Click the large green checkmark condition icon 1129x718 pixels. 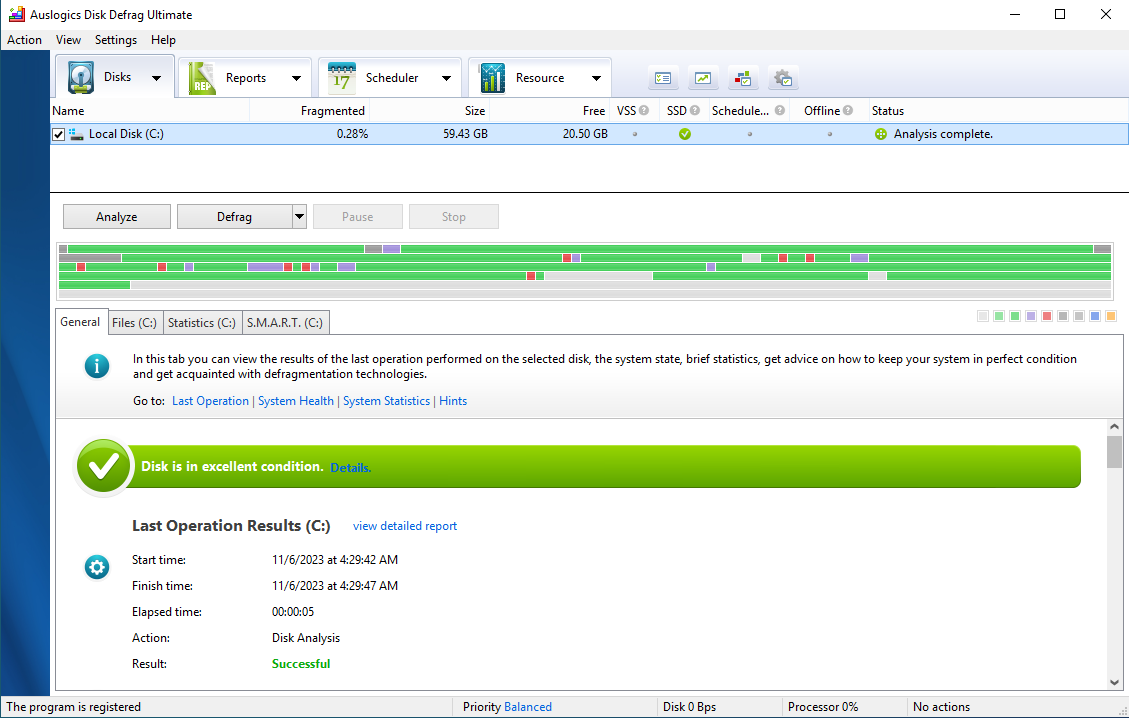pos(103,467)
